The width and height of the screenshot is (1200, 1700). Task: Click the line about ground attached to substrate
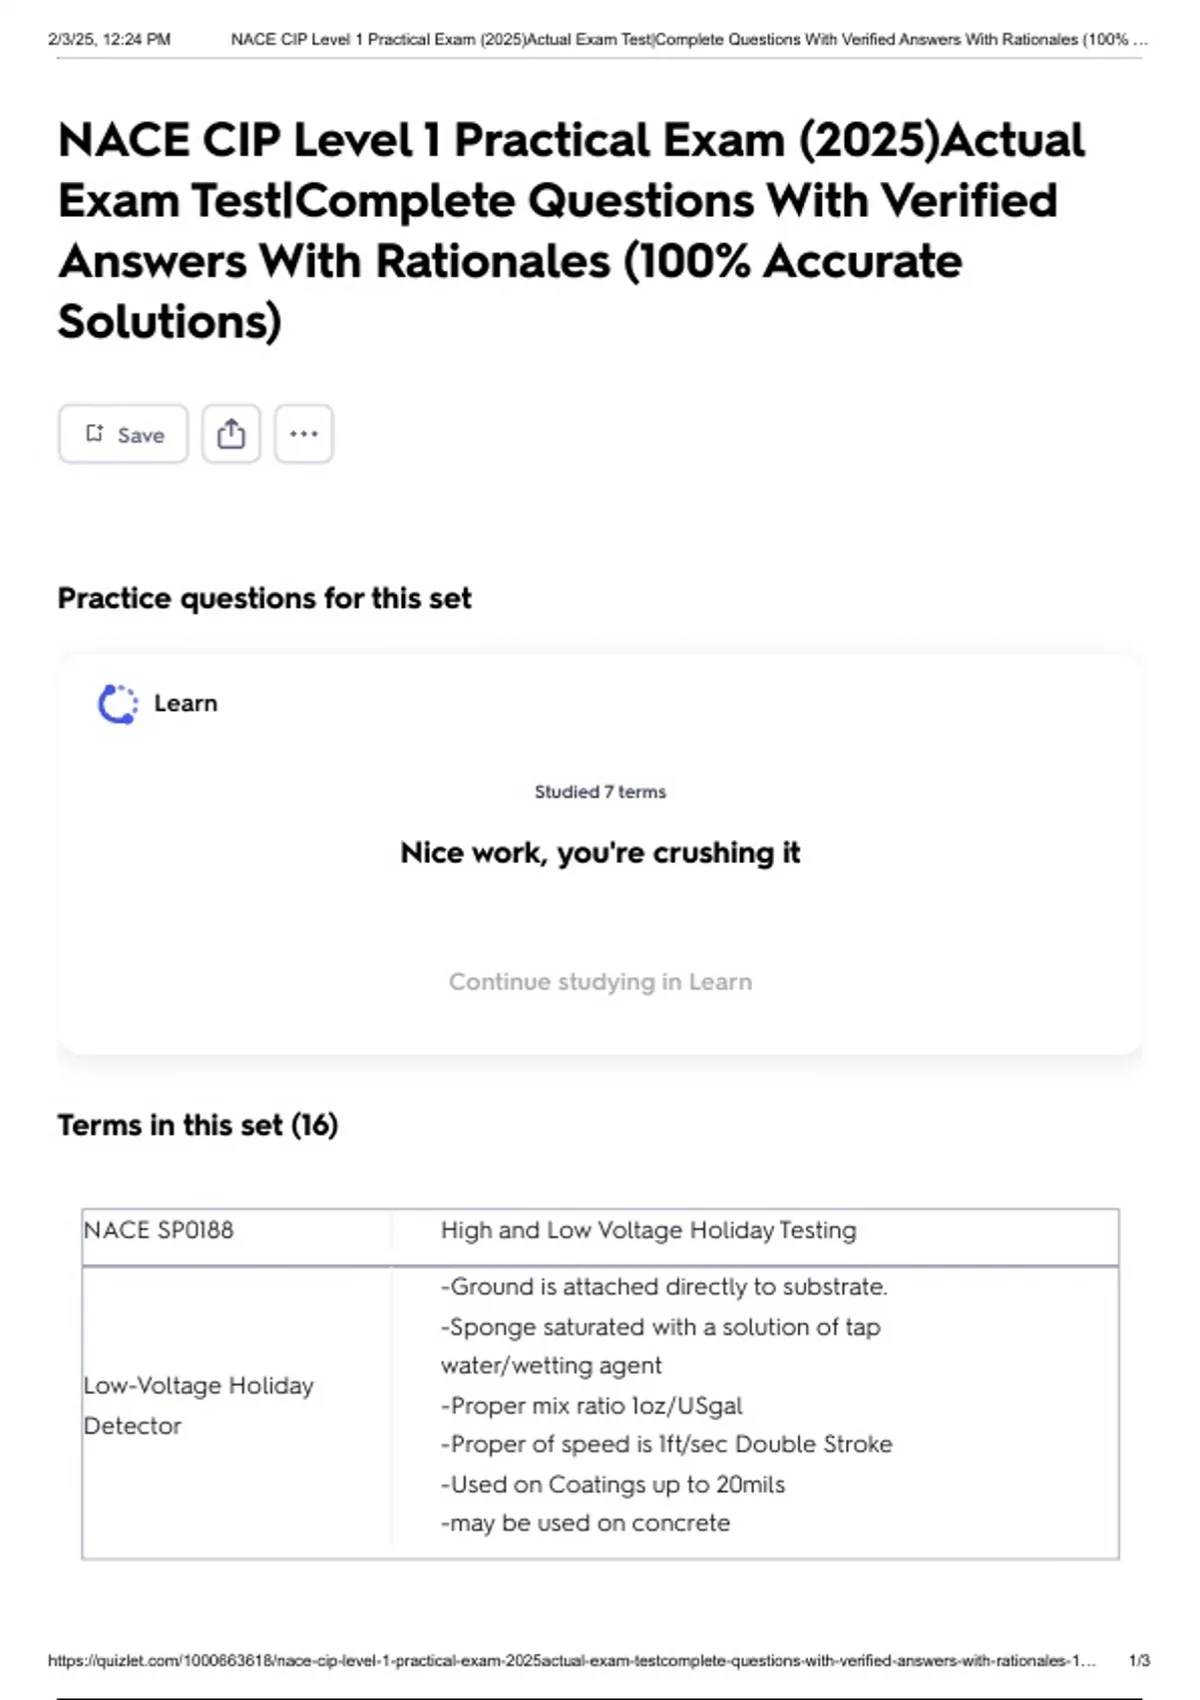pyautogui.click(x=664, y=1287)
